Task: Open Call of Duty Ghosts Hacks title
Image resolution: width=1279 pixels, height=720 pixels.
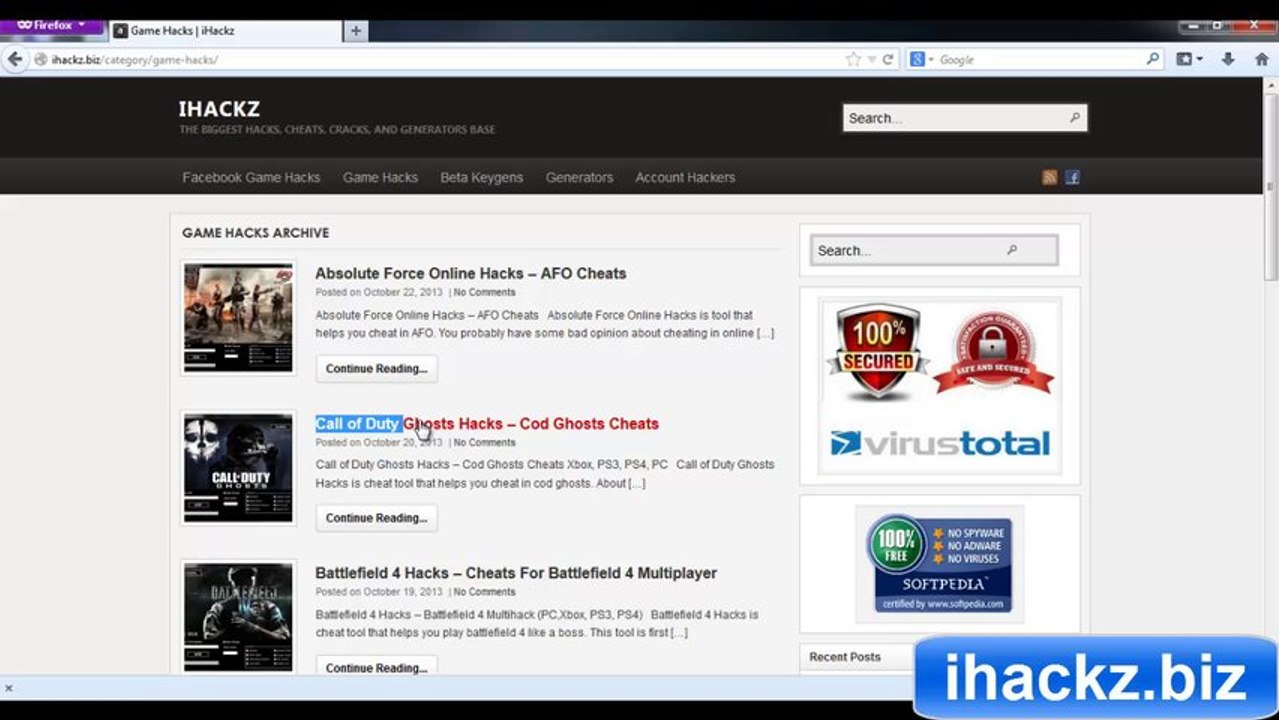Action: 487,423
